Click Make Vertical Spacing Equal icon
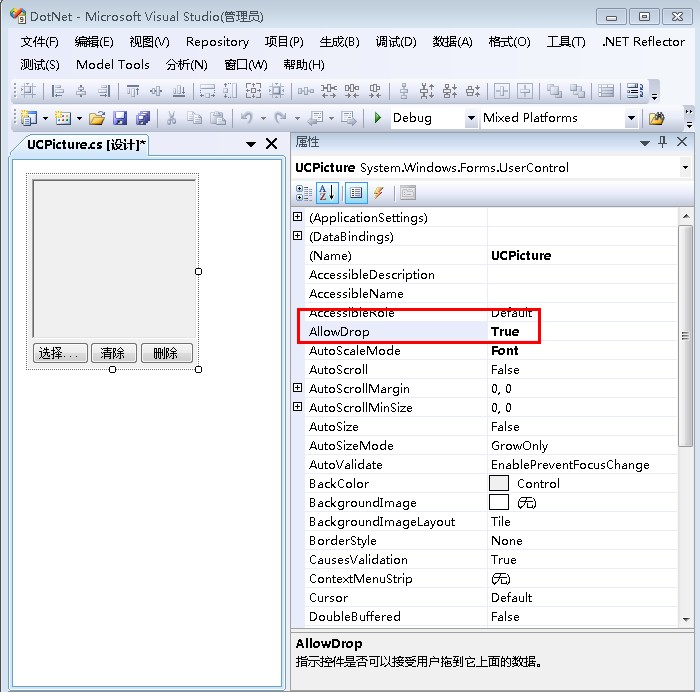This screenshot has width=700, height=692. [404, 91]
